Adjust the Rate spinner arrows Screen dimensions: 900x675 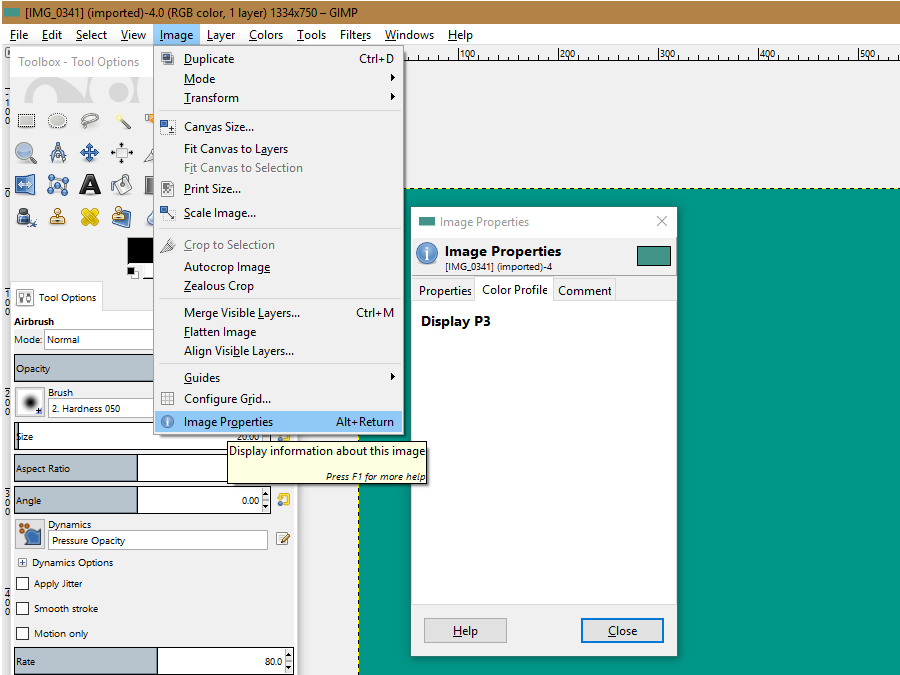pos(289,661)
